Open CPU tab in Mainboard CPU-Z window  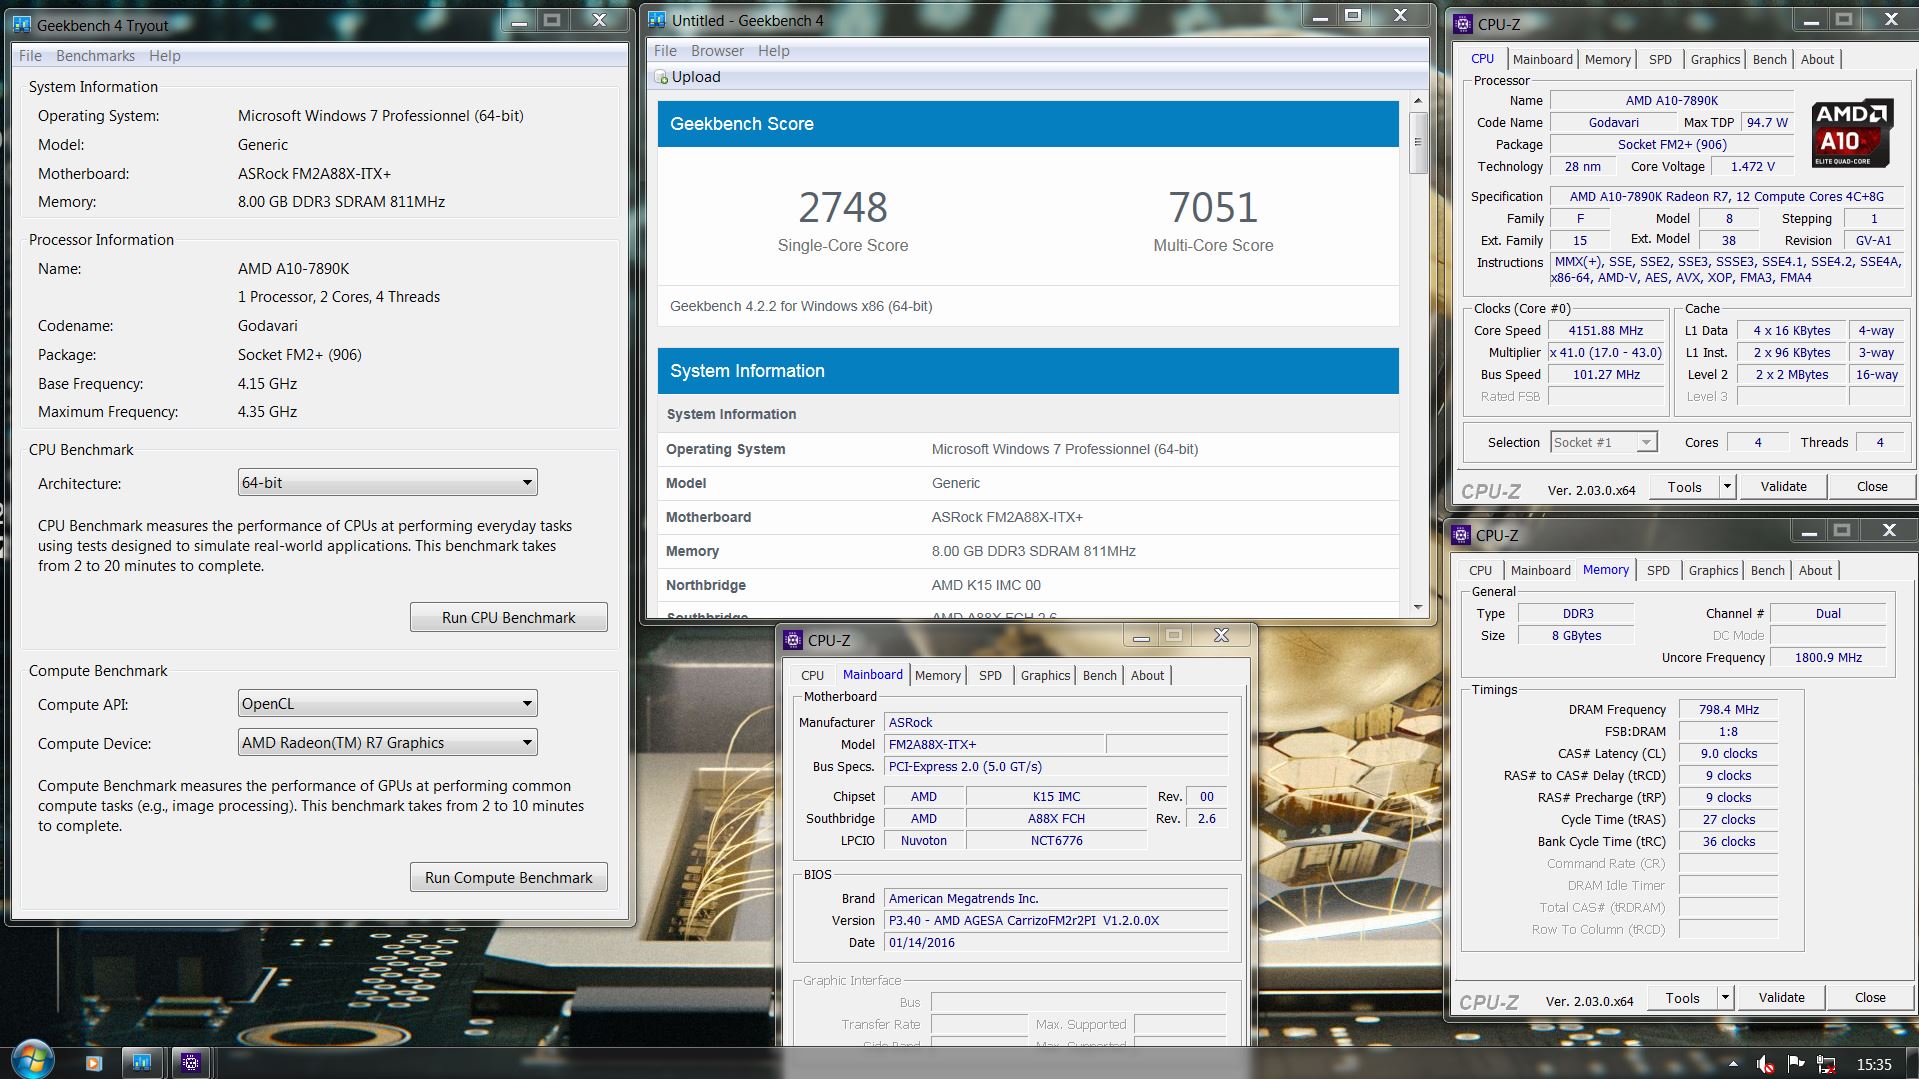point(812,676)
